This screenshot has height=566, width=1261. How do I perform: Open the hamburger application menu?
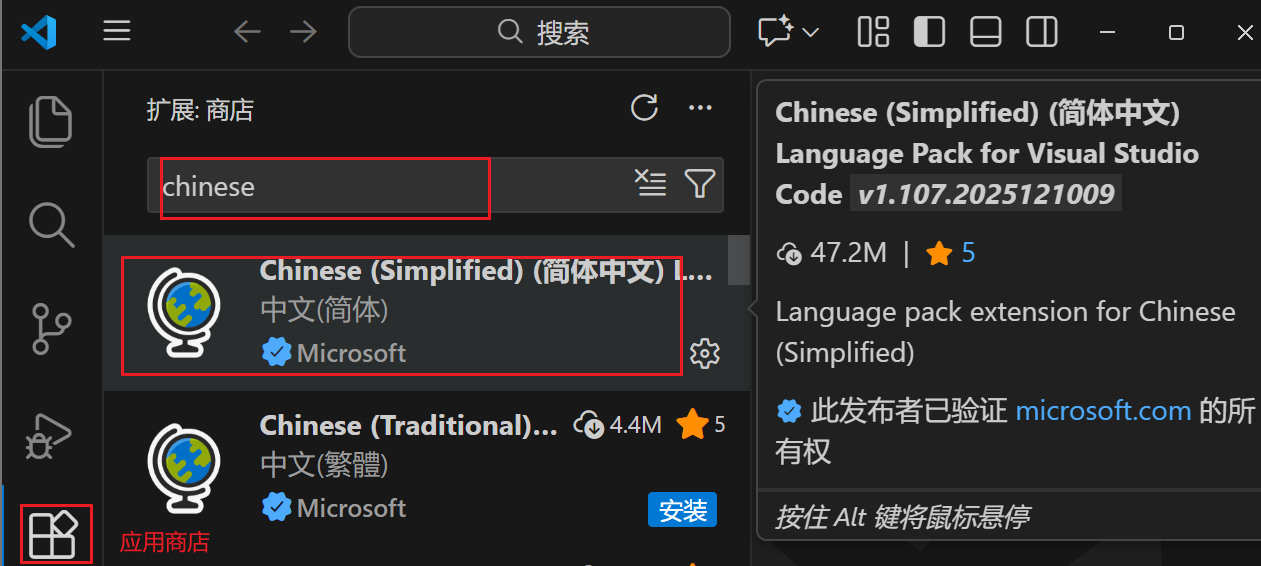click(117, 31)
